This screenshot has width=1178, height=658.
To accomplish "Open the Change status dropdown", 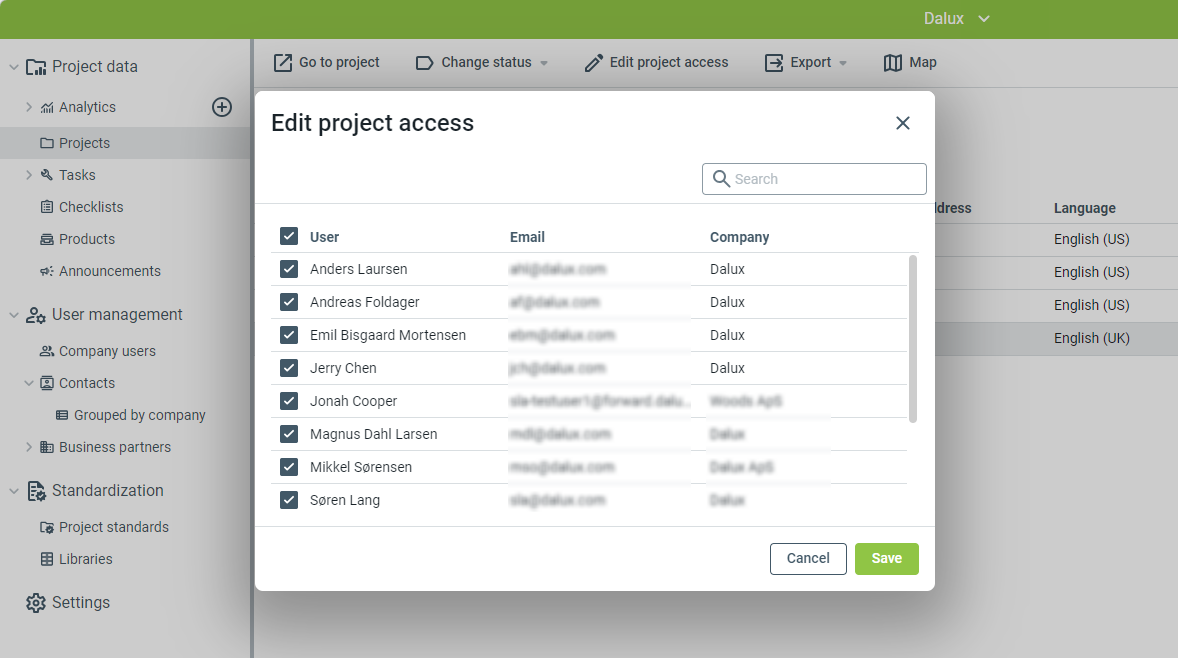I will (482, 63).
